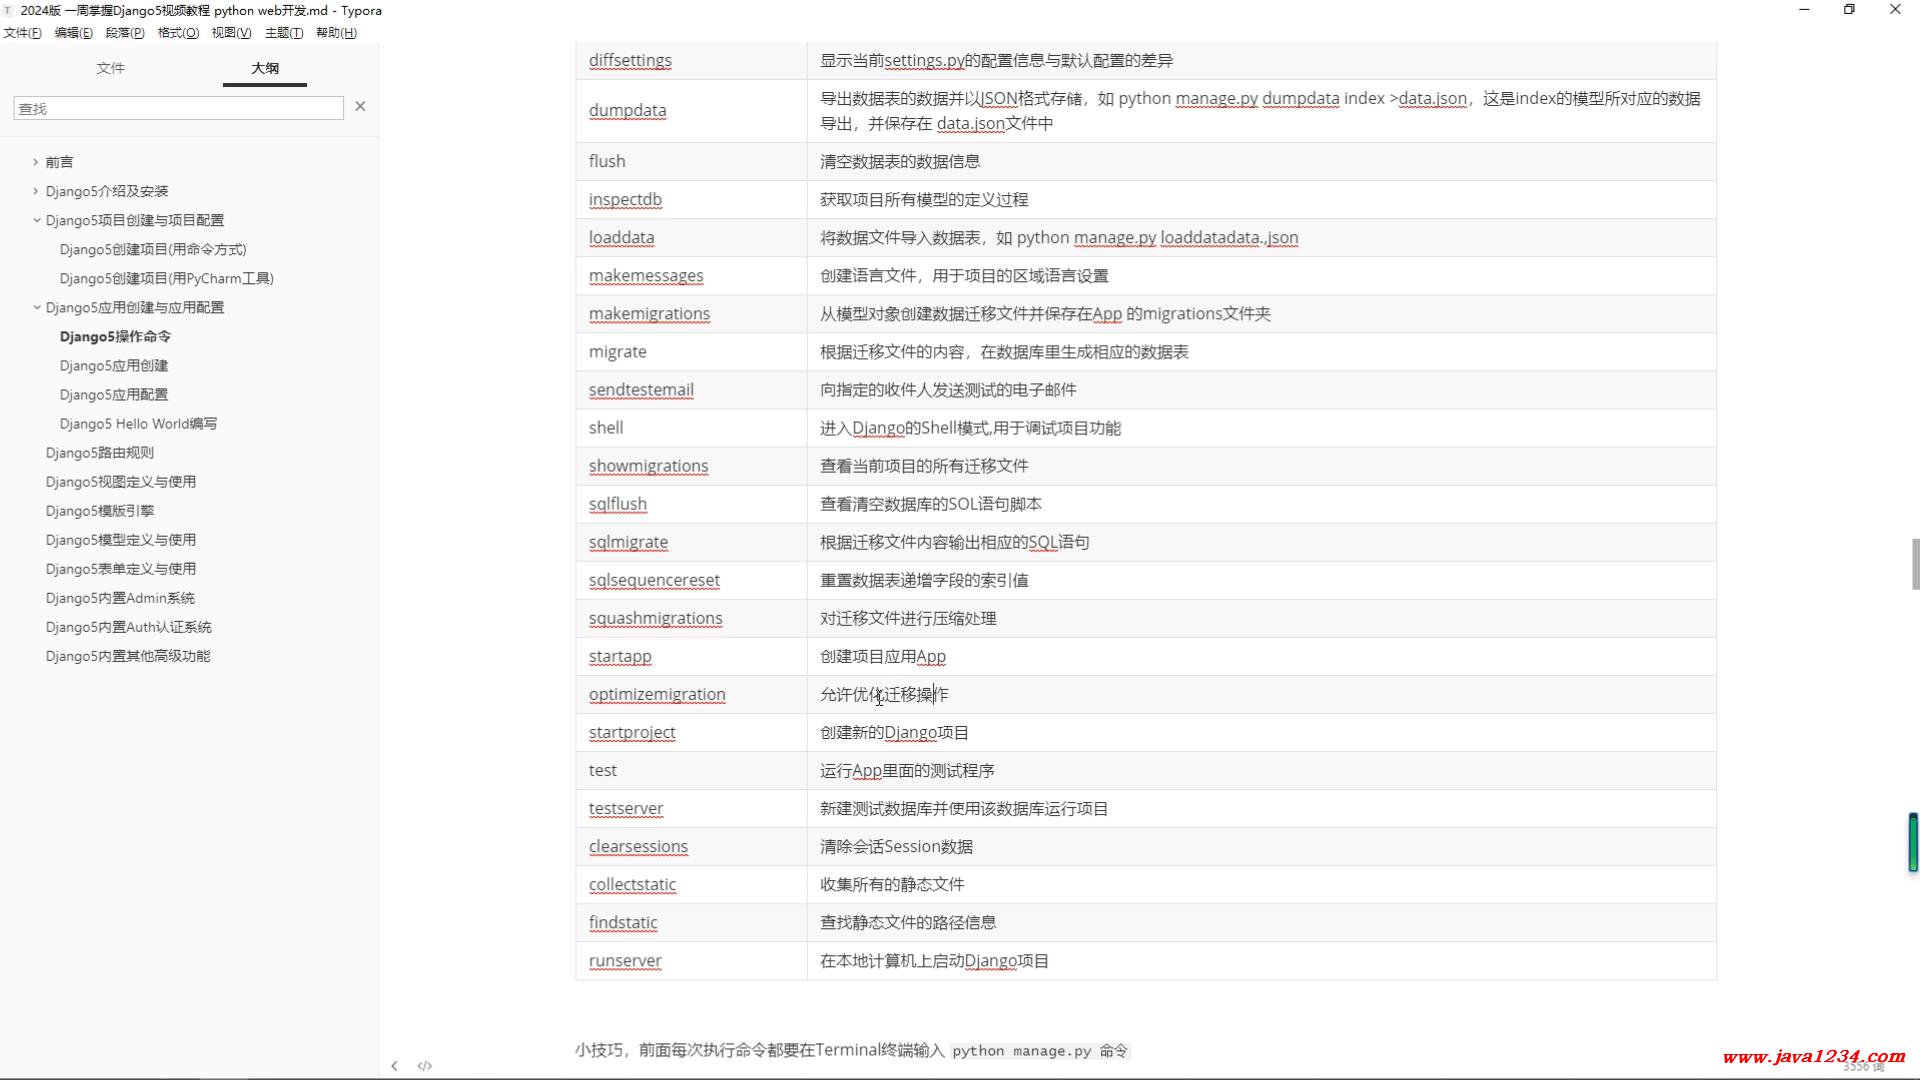Jump to Django5表单定义与使用 section
This screenshot has width=1920, height=1080.
[x=121, y=568]
